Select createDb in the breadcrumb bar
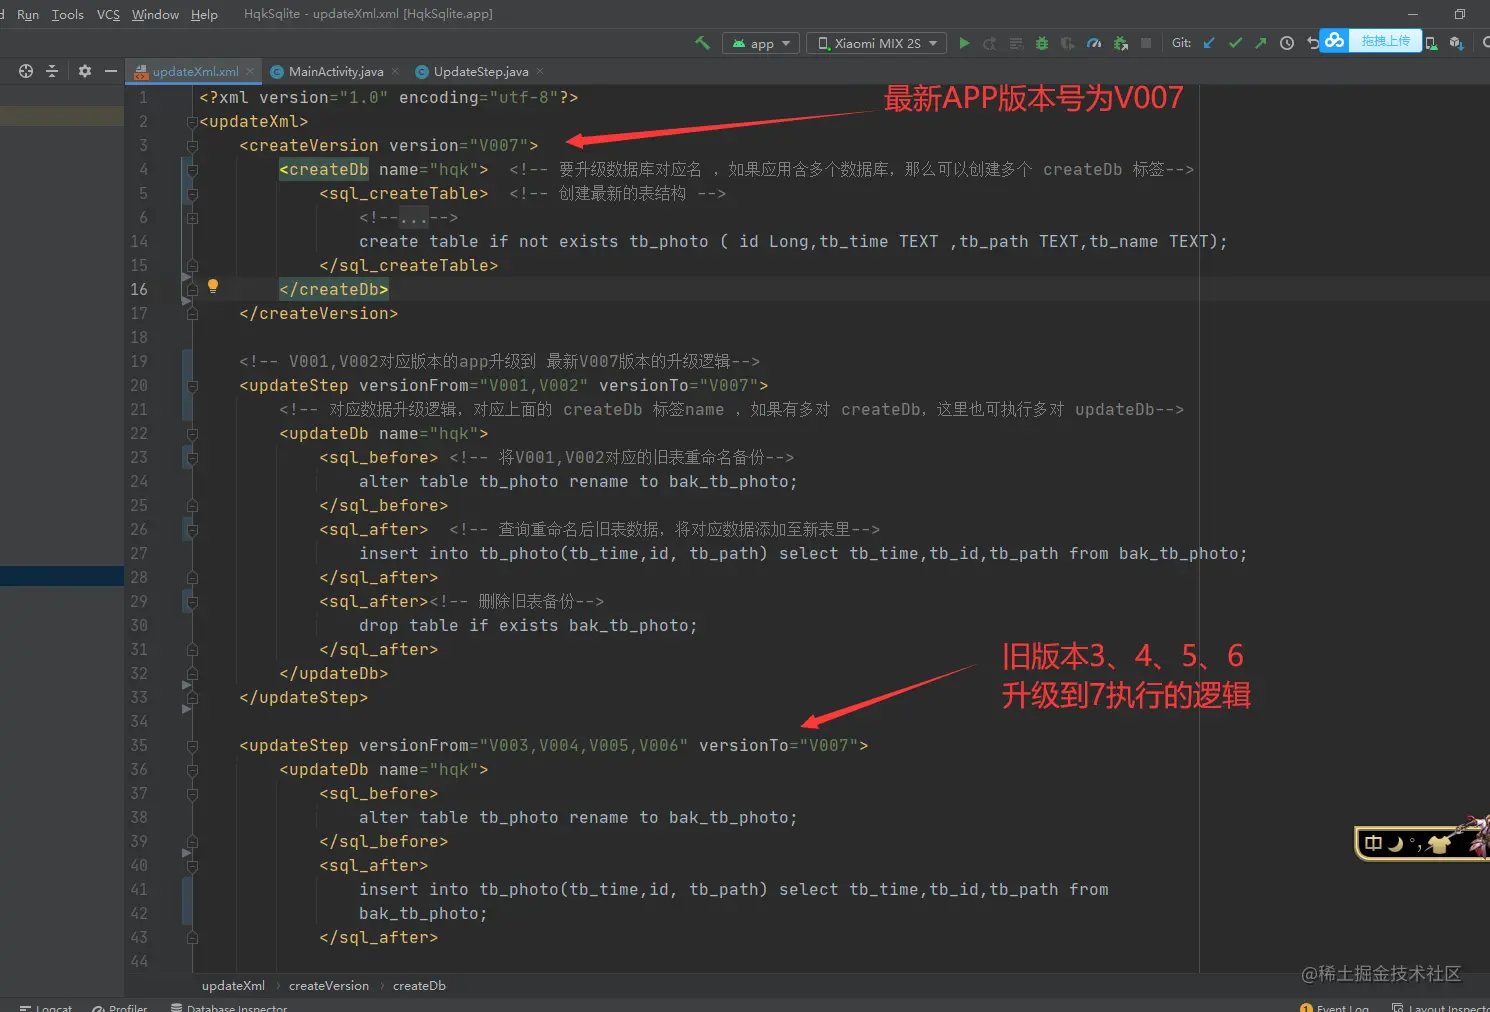1490x1012 pixels. [419, 985]
